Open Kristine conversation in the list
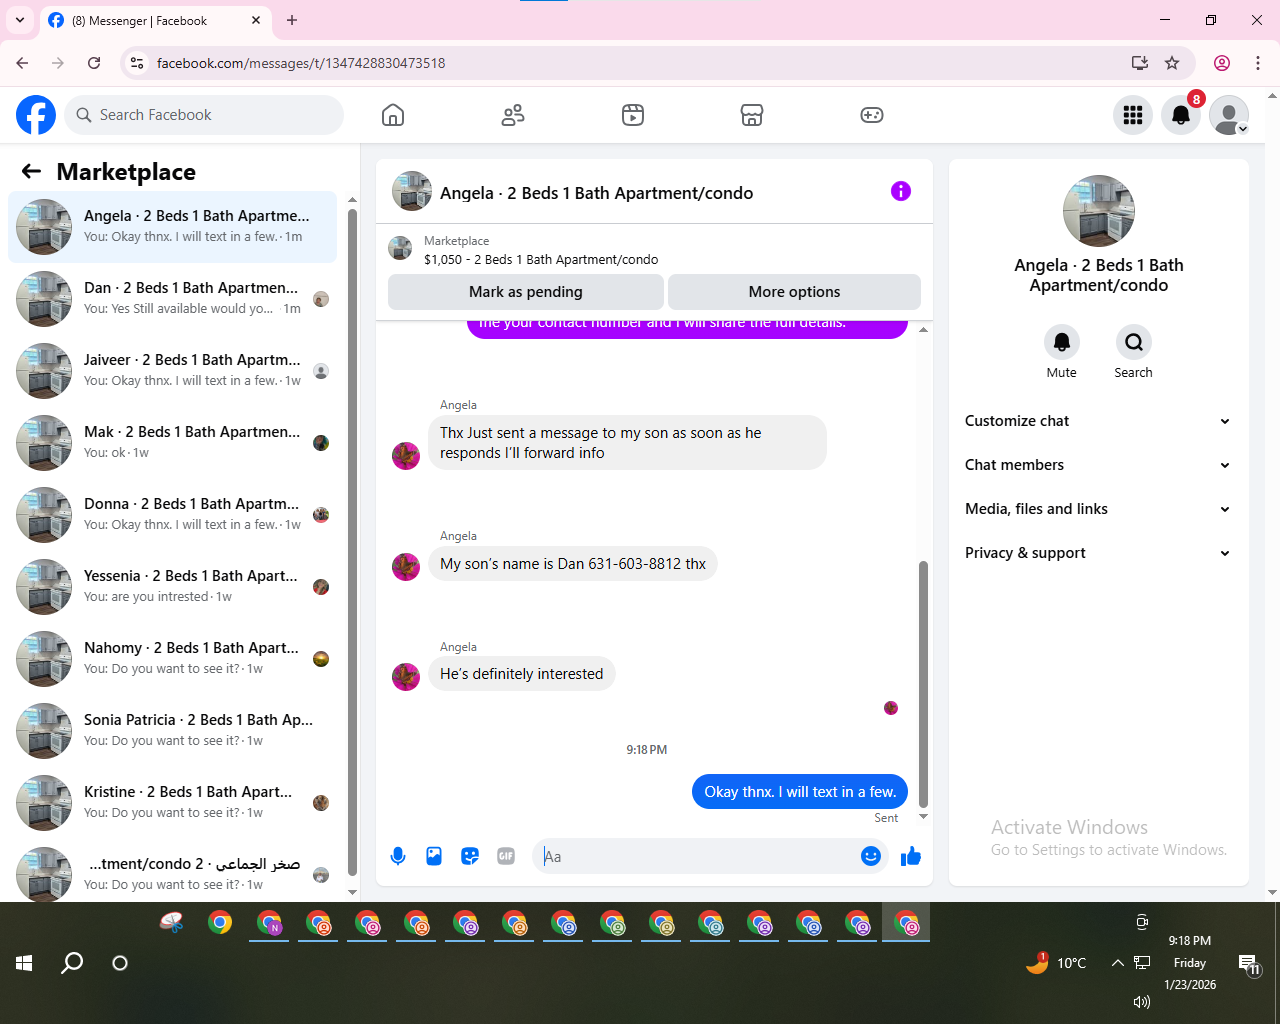Screen dimensions: 1280x1024 click(173, 803)
